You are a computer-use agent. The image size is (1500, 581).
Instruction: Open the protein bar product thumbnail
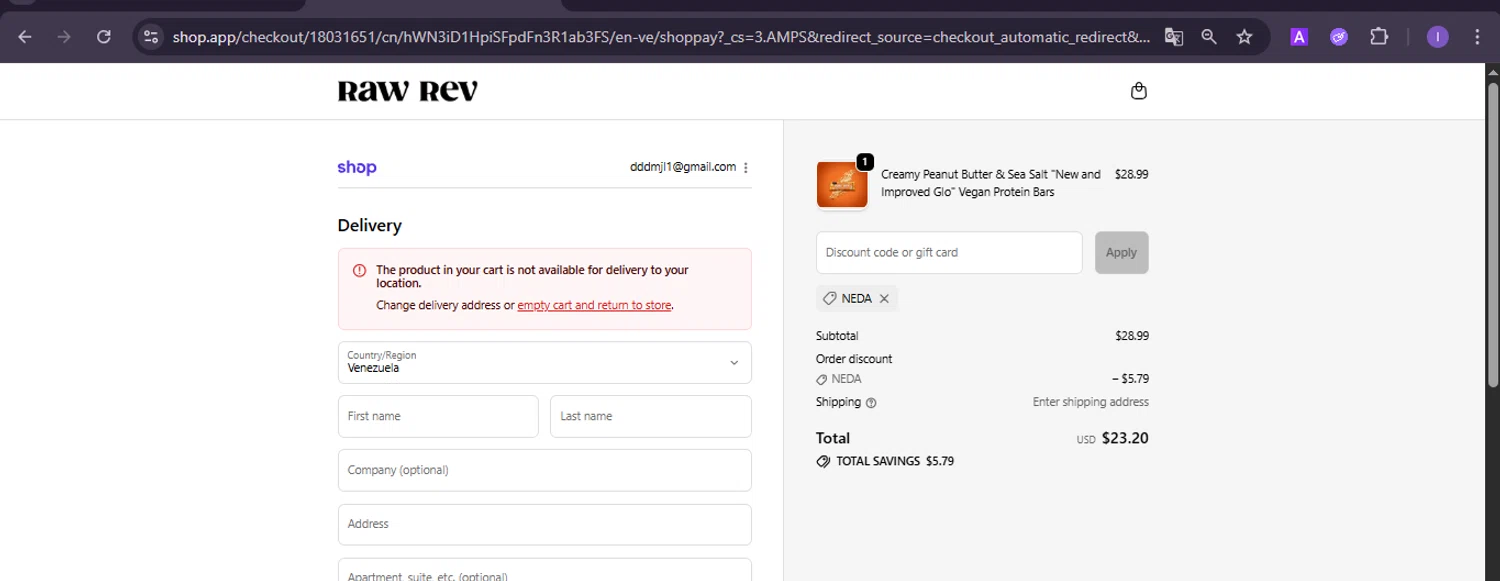[x=842, y=185]
